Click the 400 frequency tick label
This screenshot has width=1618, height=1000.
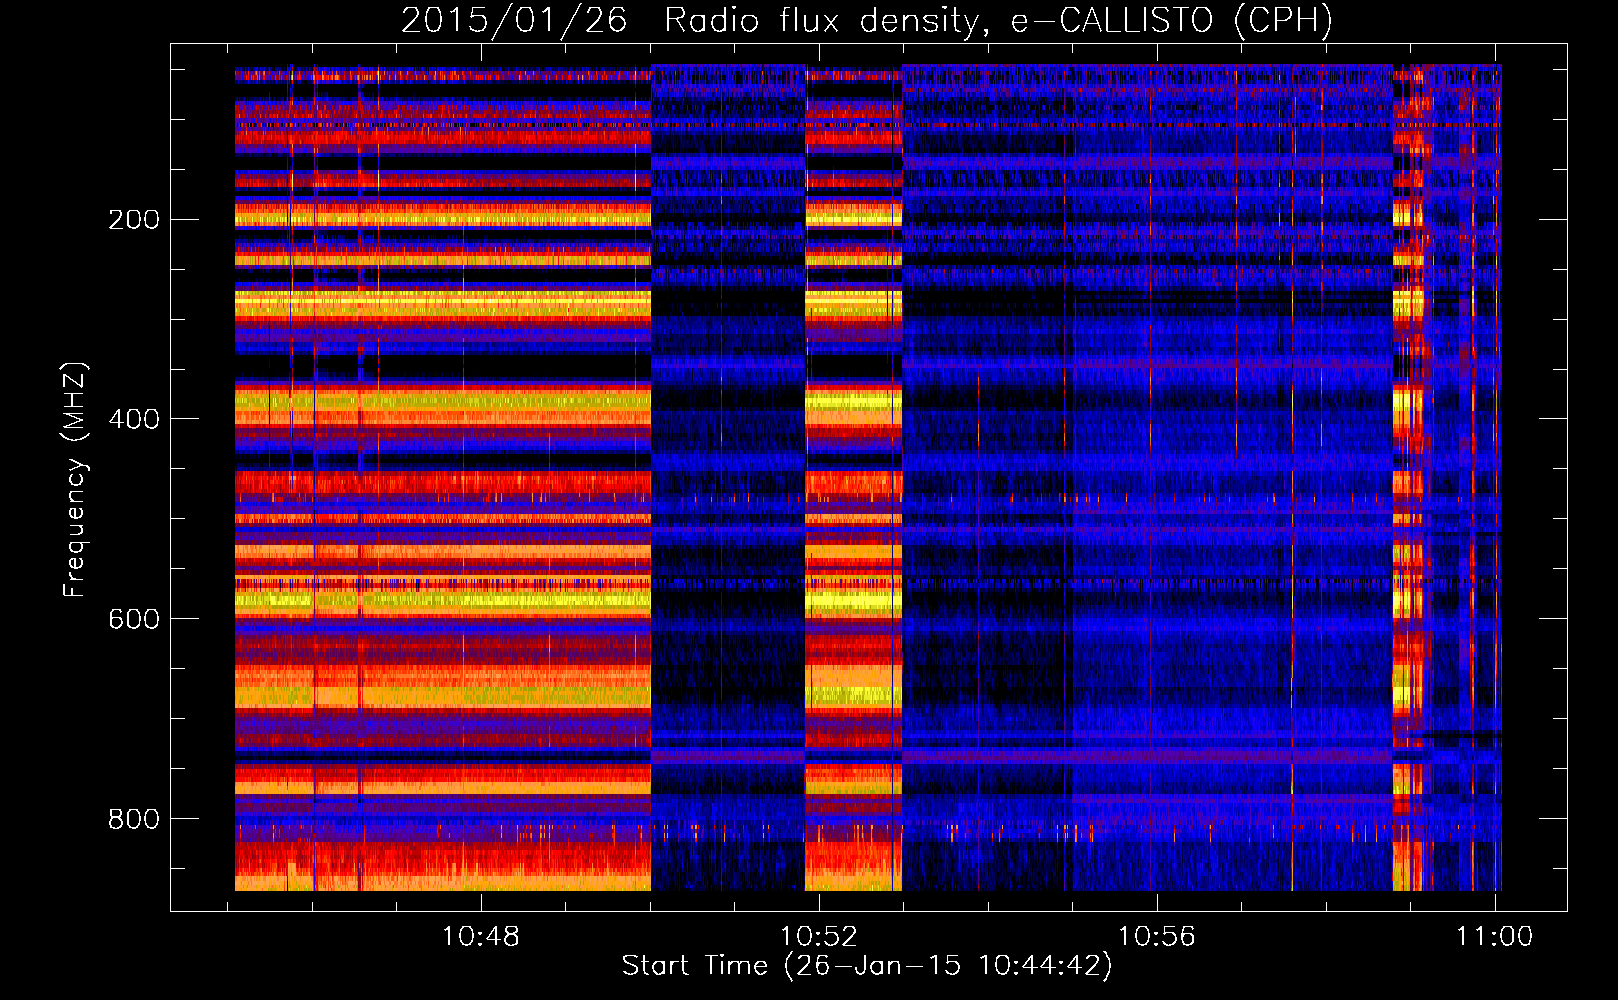pyautogui.click(x=134, y=419)
